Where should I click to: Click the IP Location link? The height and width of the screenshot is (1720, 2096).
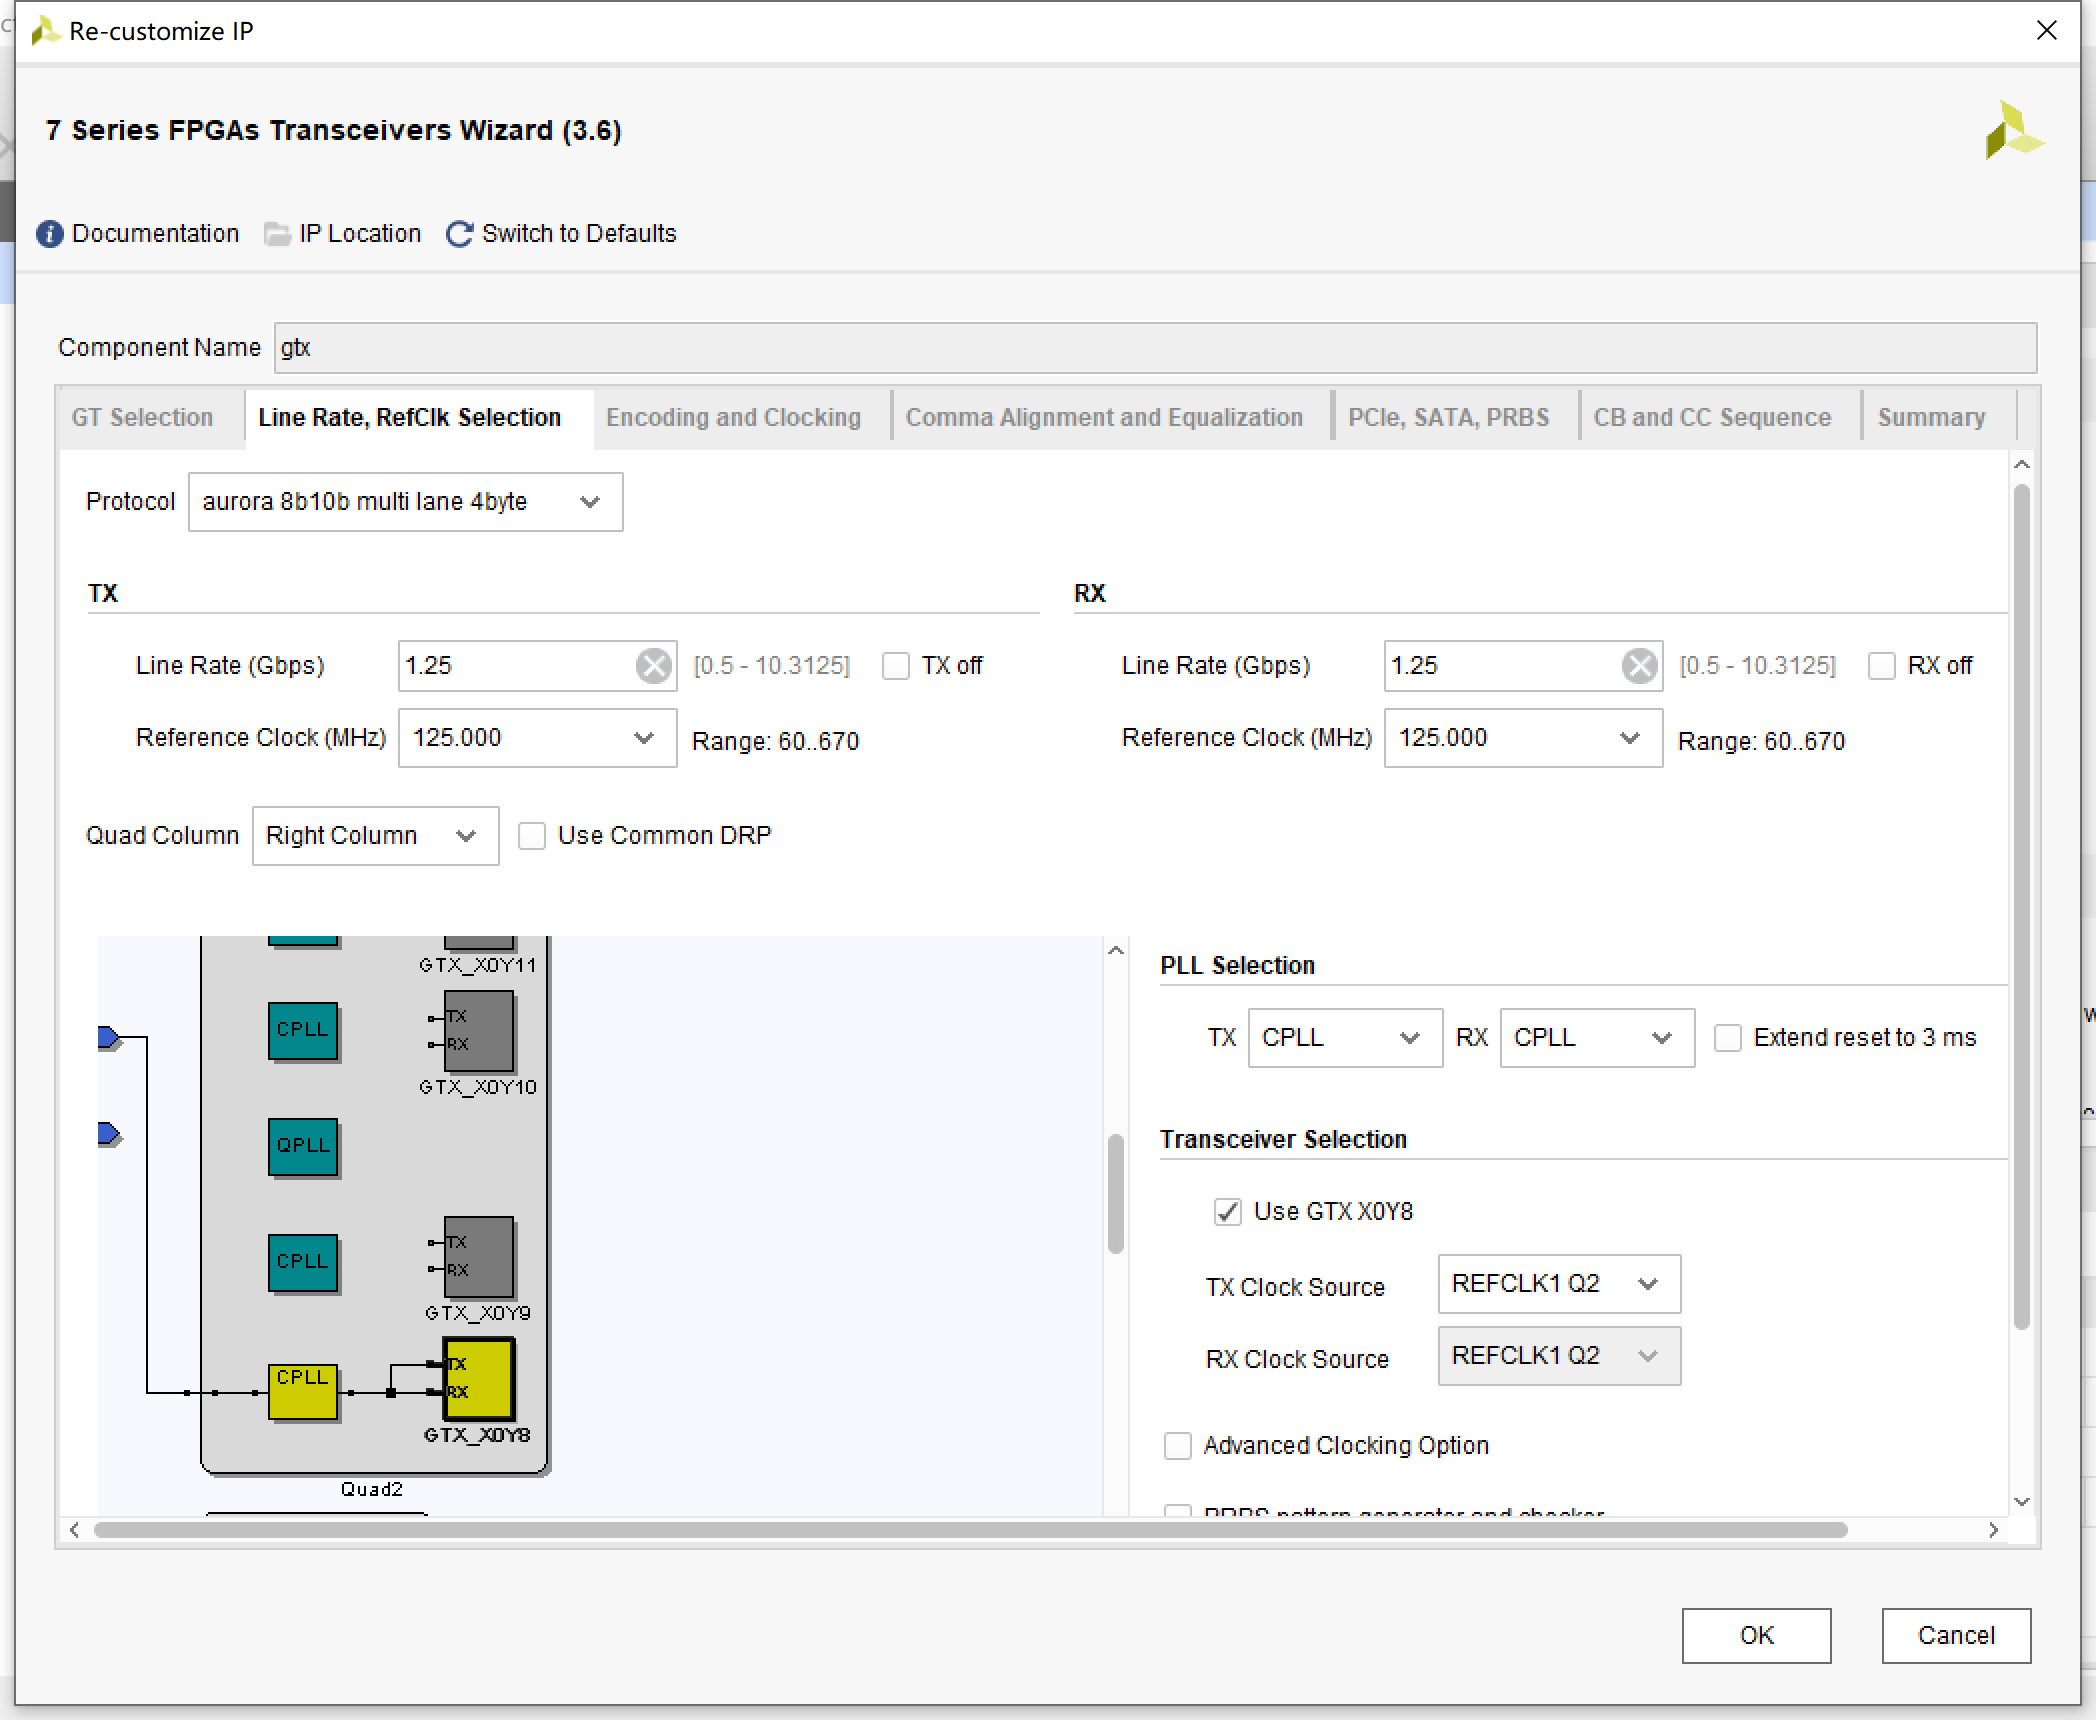360,234
